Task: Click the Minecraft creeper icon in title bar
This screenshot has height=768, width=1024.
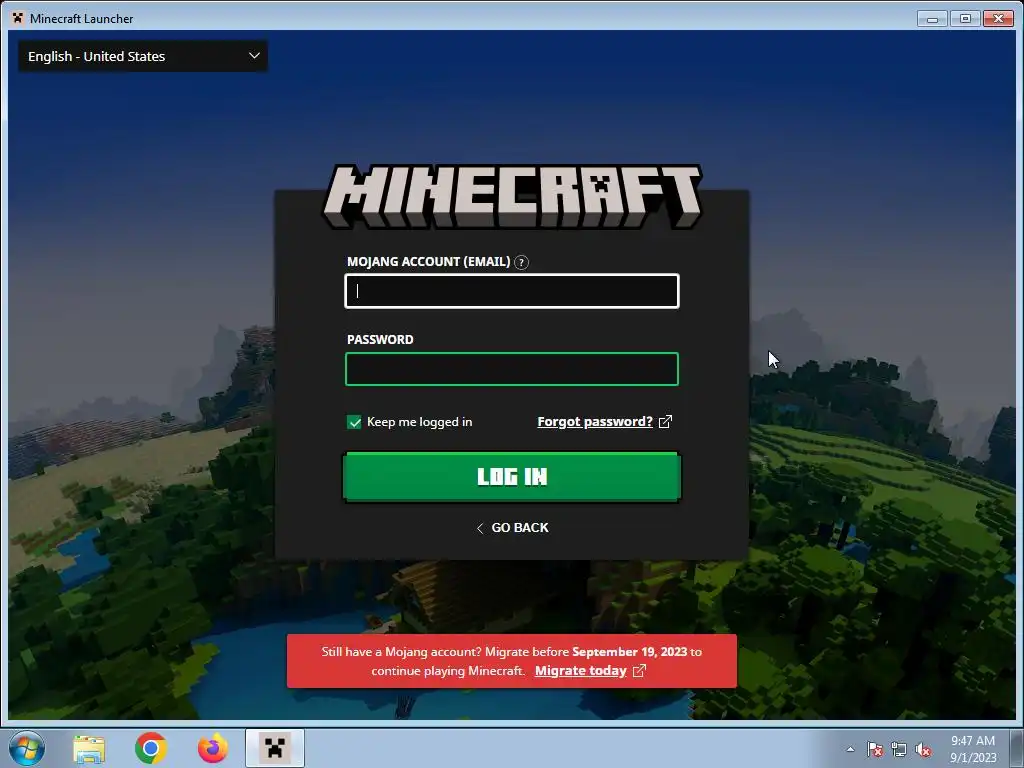Action: (x=18, y=18)
